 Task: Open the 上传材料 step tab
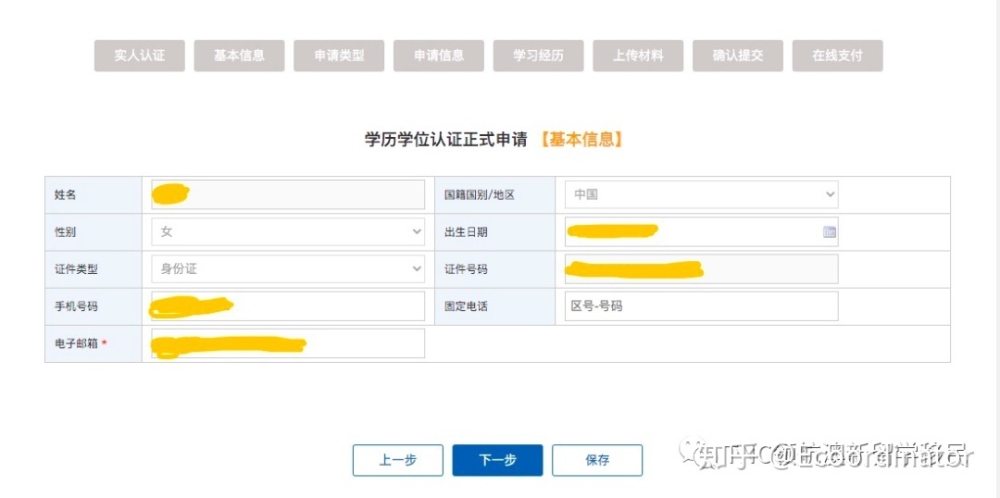click(x=638, y=55)
